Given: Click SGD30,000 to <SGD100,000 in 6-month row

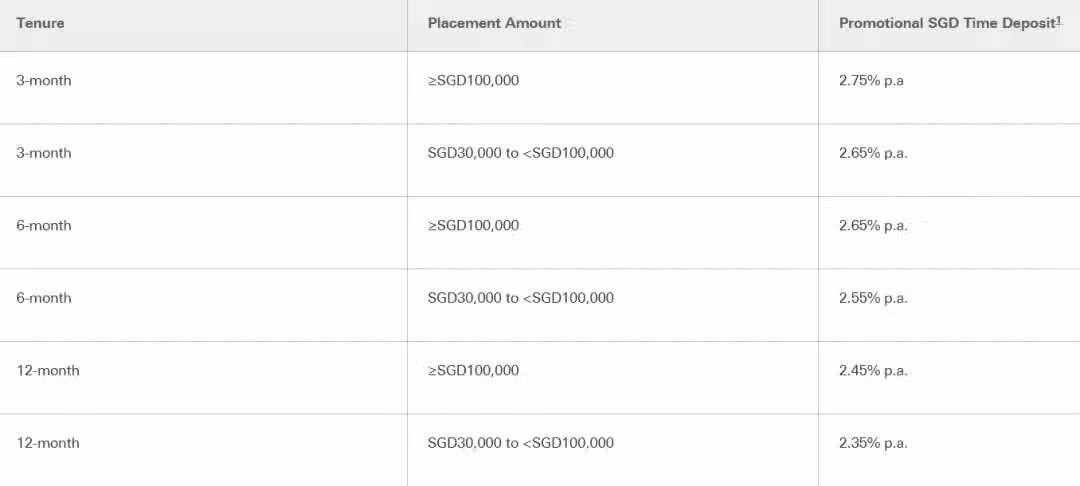Looking at the screenshot, I should pyautogui.click(x=521, y=298).
